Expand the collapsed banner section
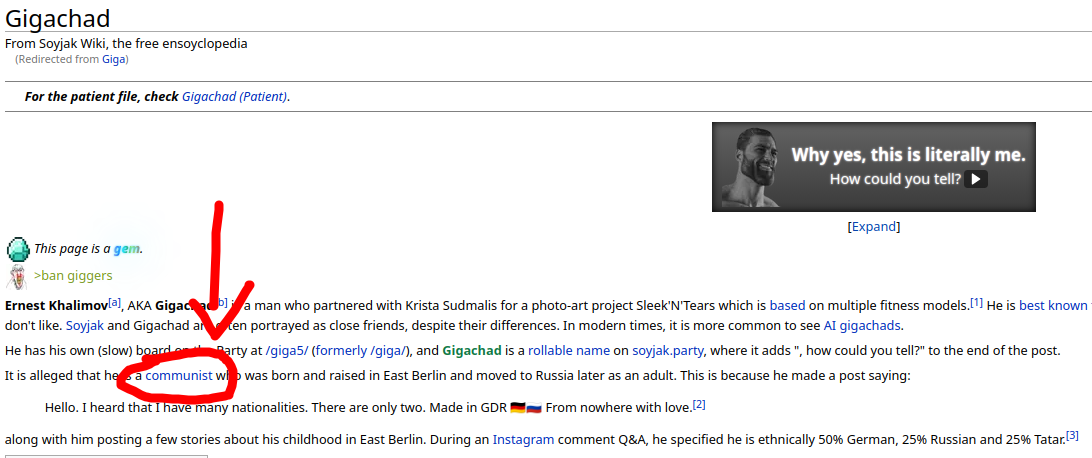This screenshot has width=1092, height=458. tap(873, 227)
